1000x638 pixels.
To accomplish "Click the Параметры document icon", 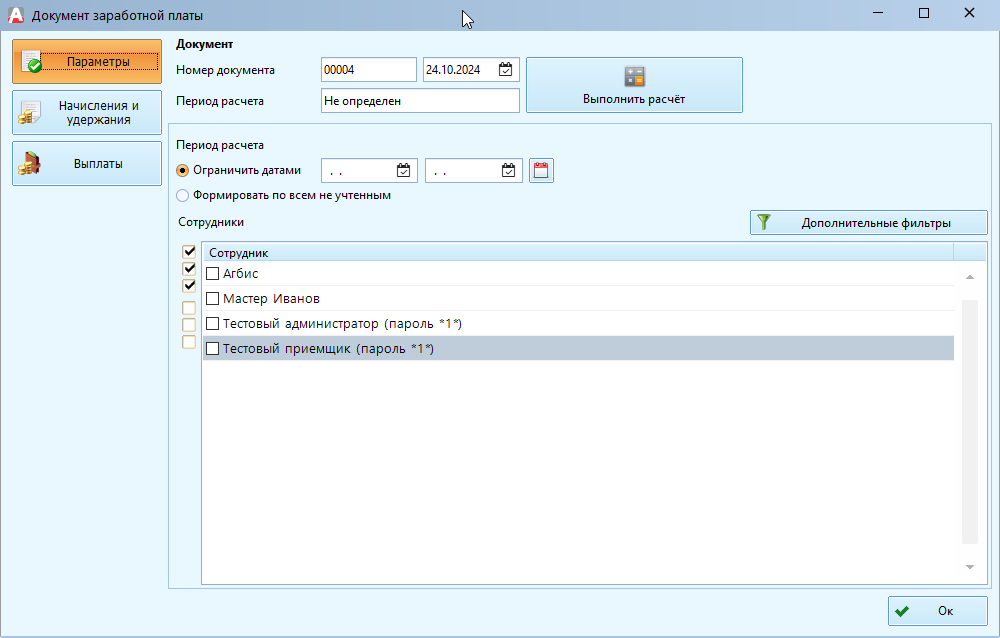I will click(31, 62).
